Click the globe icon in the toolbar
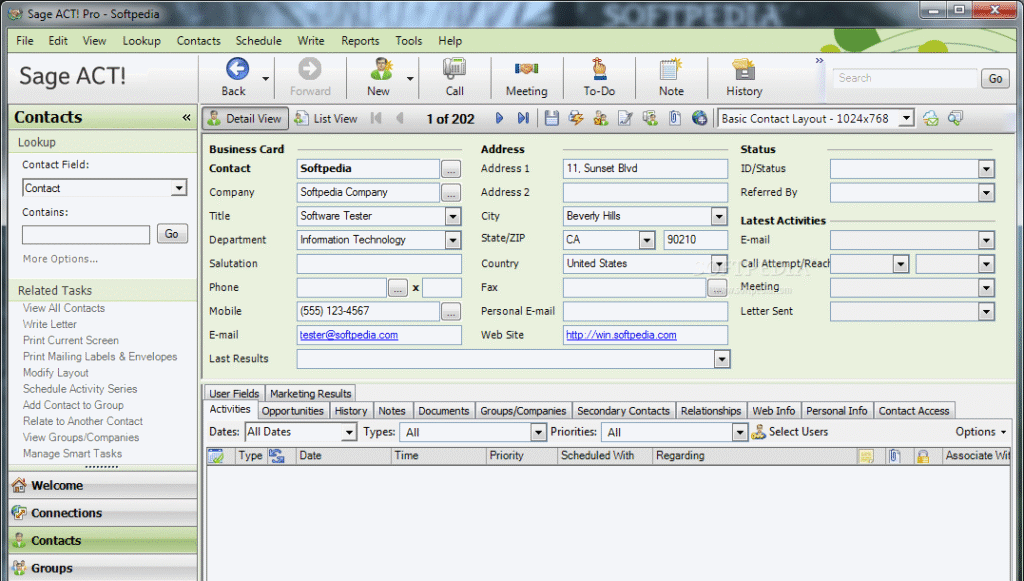This screenshot has width=1024, height=581. (699, 118)
